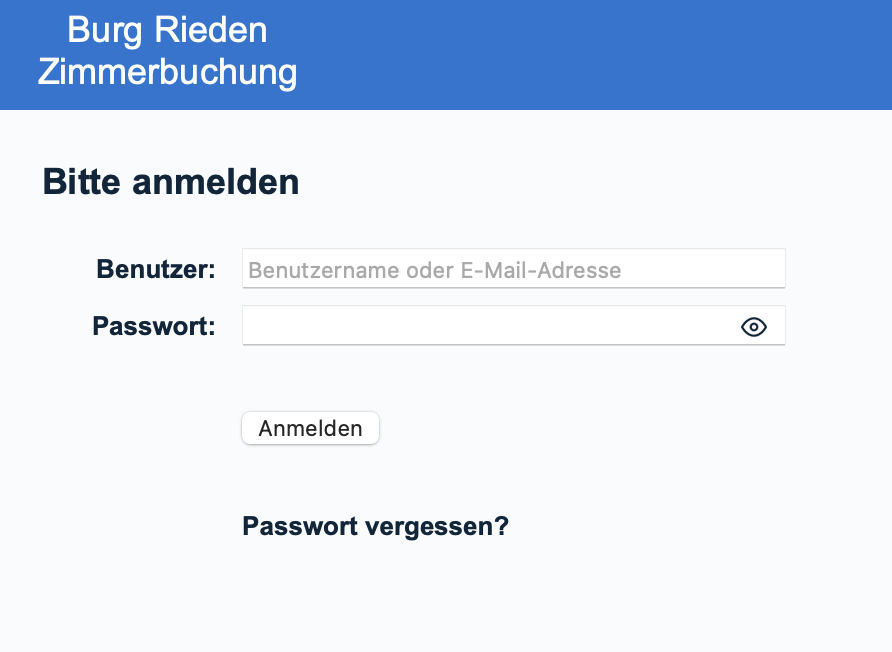This screenshot has height=652, width=892.
Task: Reveal typed password characters via eye toggle
Action: [x=754, y=327]
